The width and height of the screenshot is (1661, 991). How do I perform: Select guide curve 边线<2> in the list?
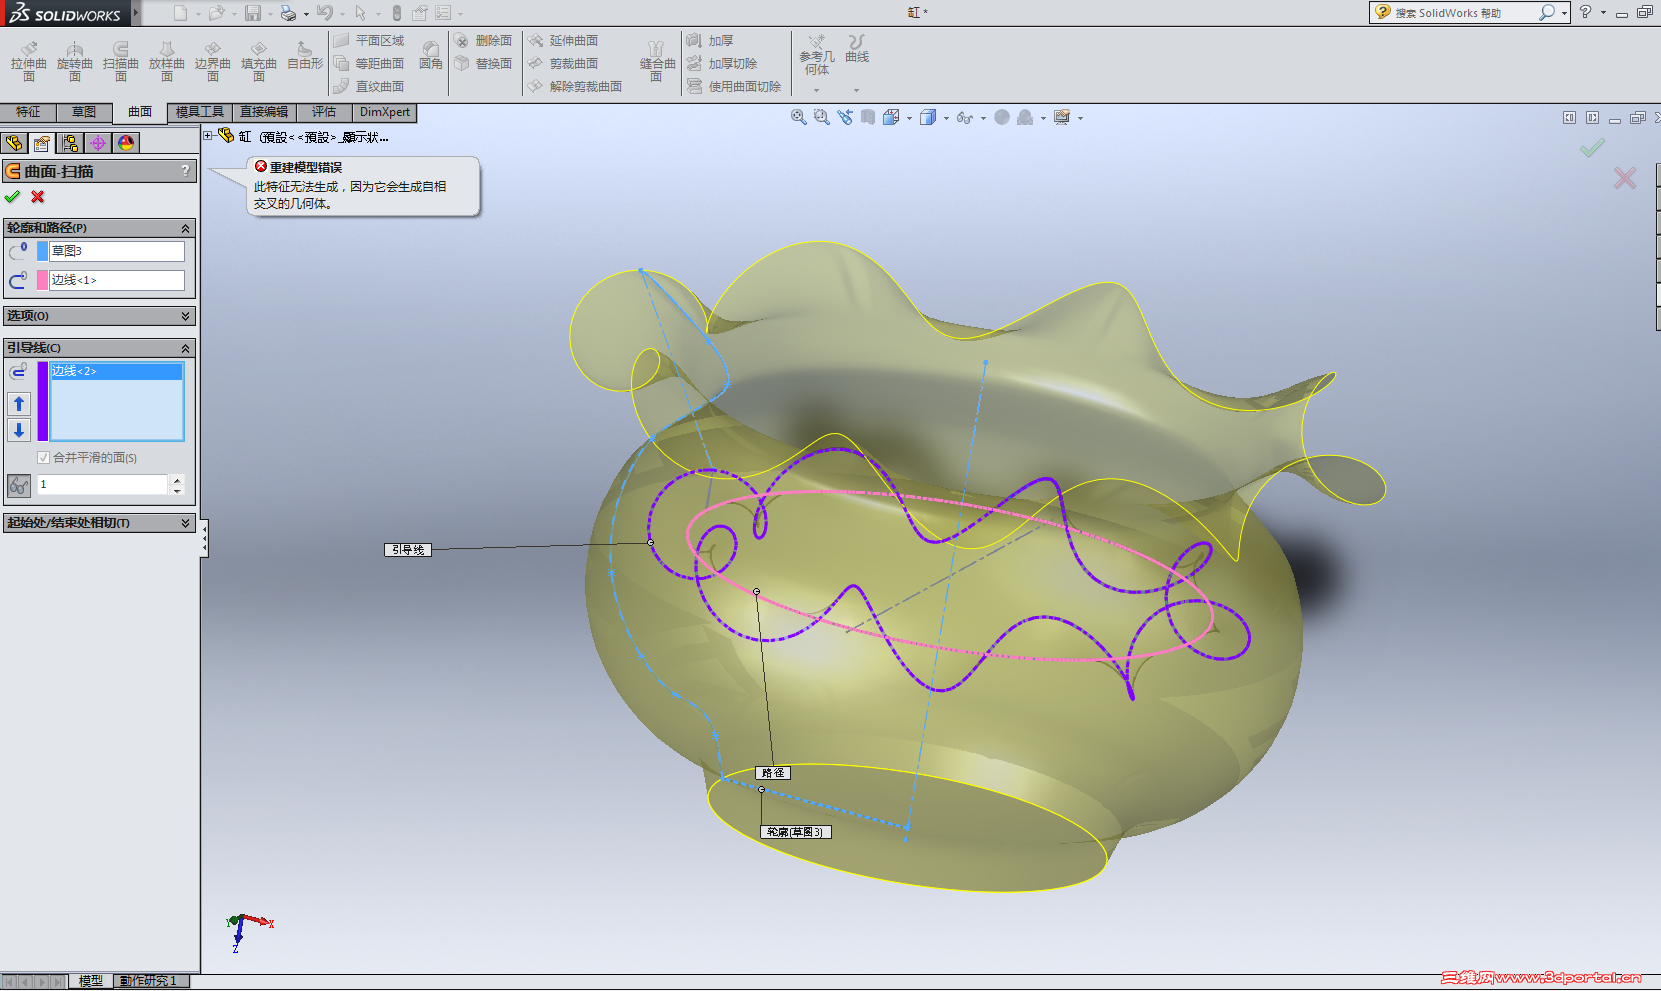[x=117, y=371]
